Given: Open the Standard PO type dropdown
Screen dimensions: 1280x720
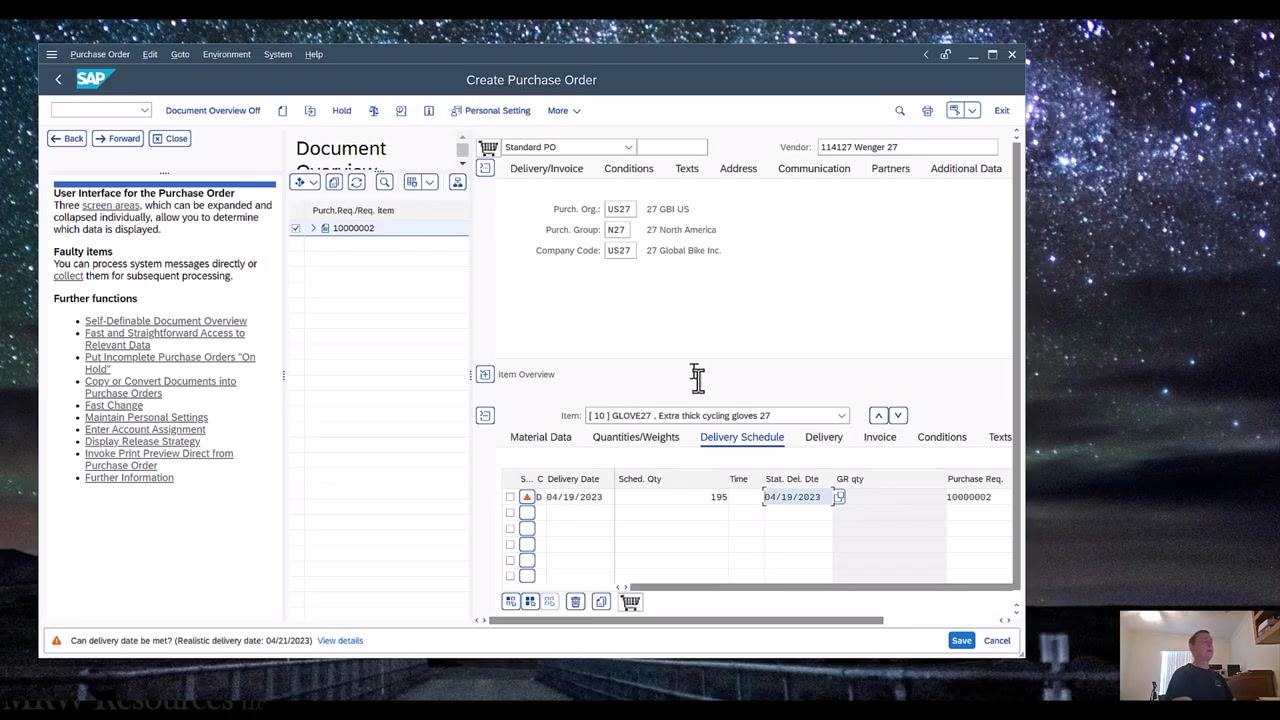Looking at the screenshot, I should coord(628,147).
